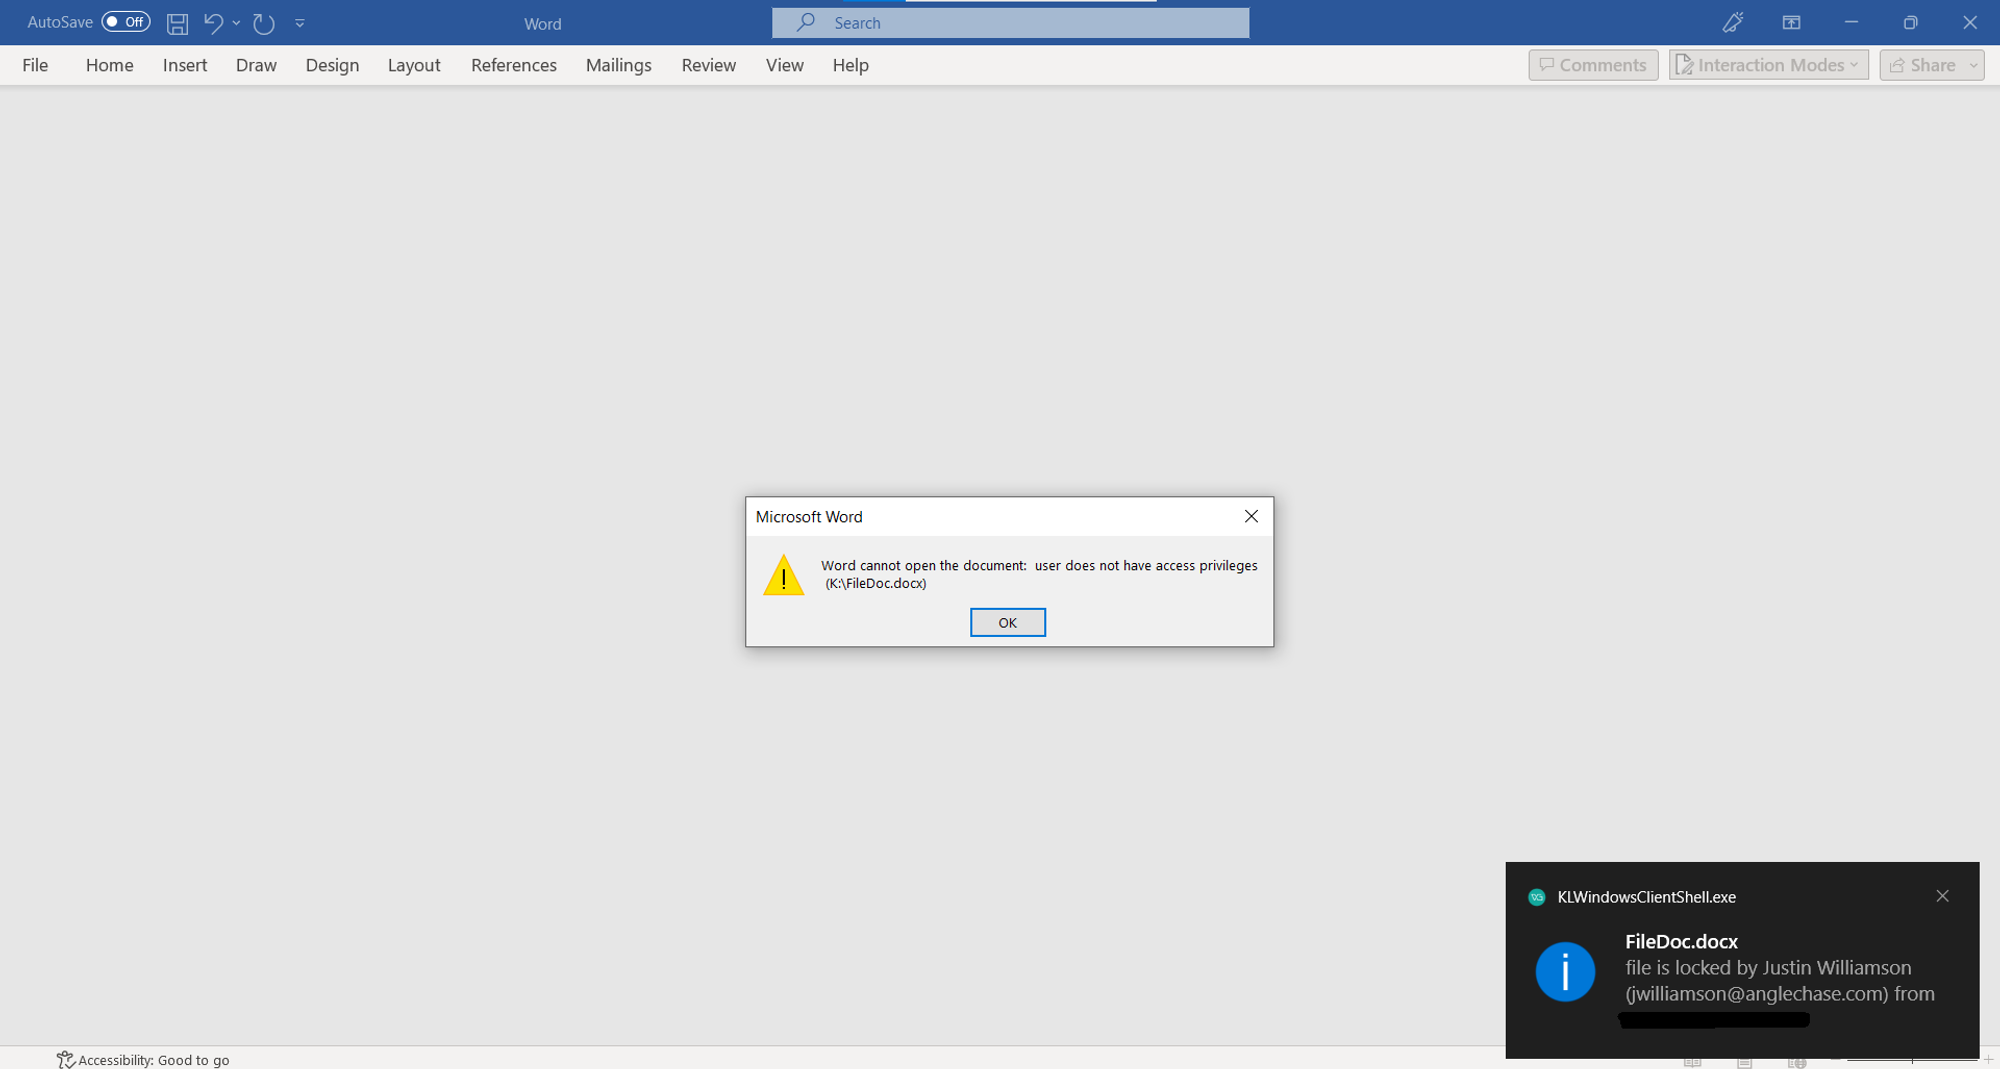This screenshot has height=1069, width=2000.
Task: Switch to the Layout tab
Action: coord(414,65)
